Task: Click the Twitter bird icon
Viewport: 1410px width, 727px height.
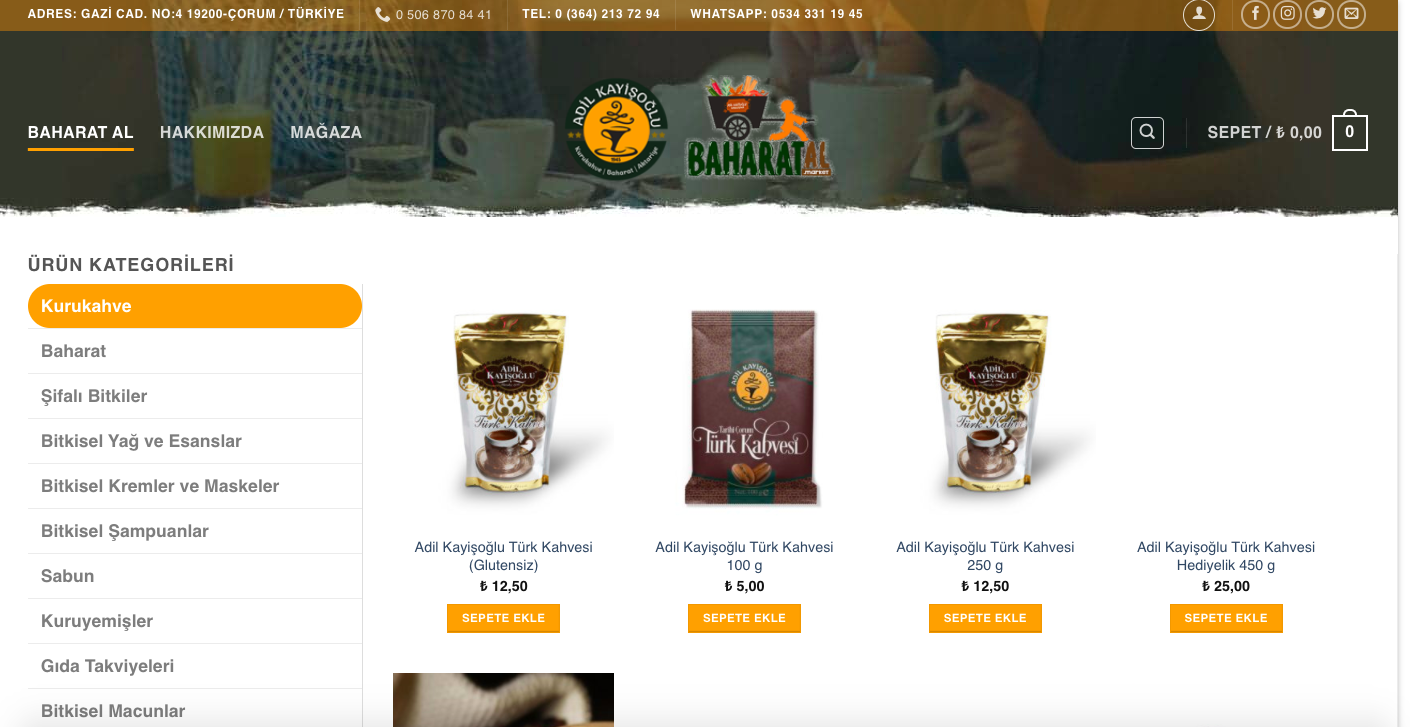Action: click(1319, 14)
